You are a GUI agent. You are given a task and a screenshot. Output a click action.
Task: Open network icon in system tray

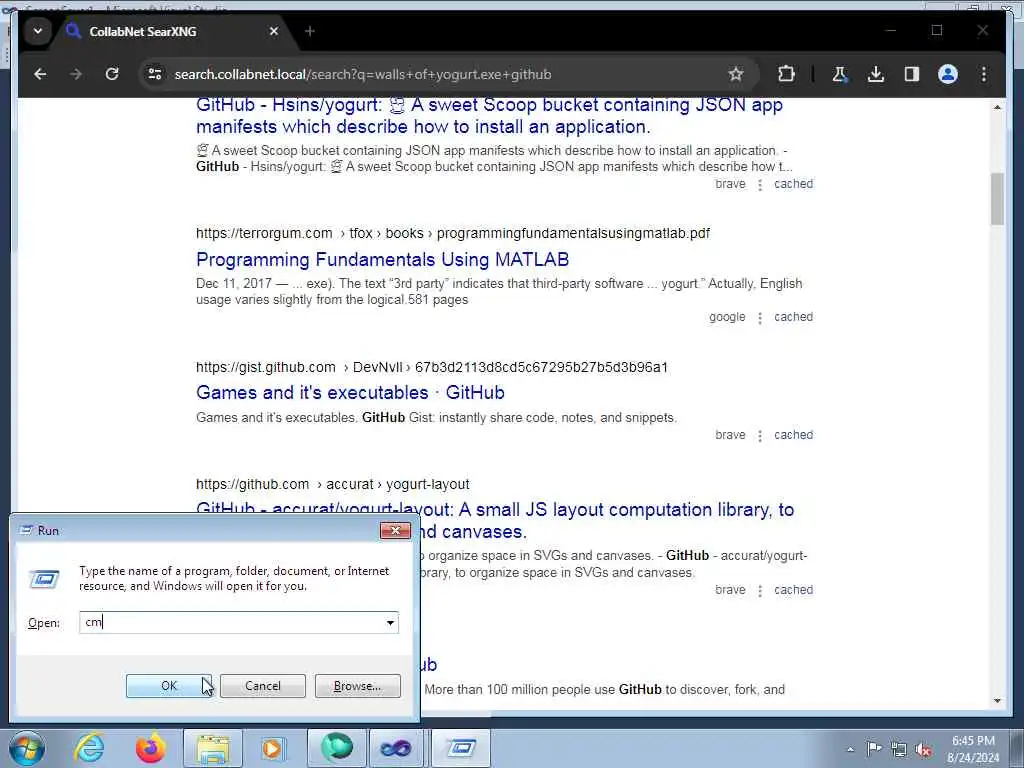point(899,750)
